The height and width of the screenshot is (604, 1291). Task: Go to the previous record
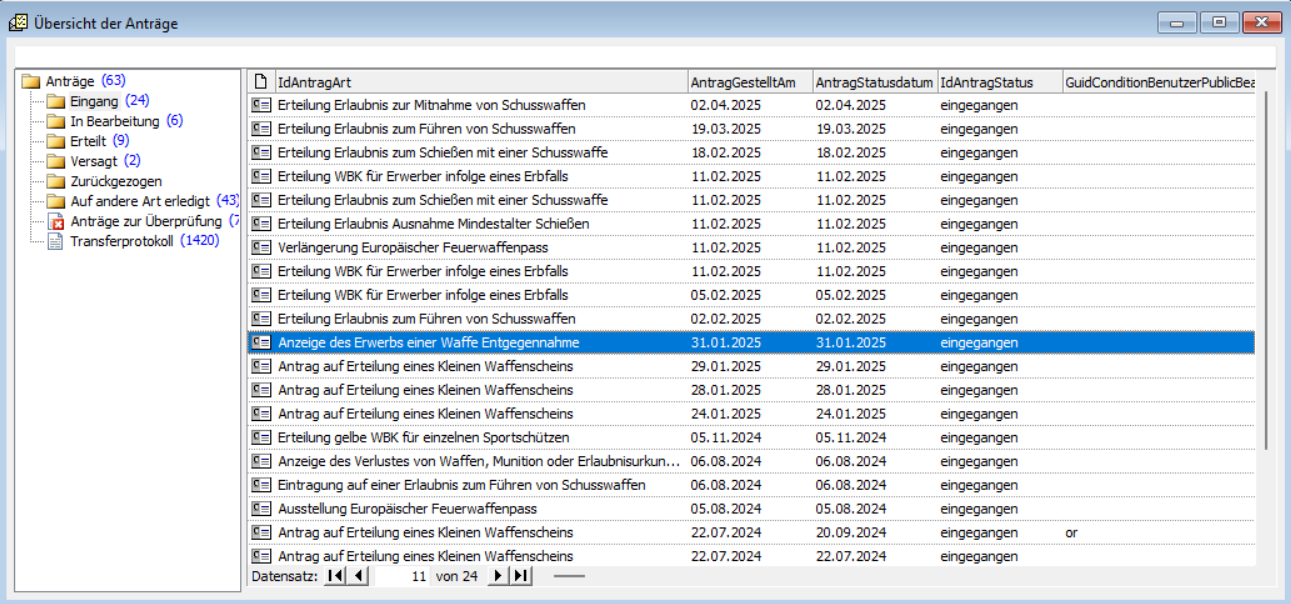click(358, 576)
